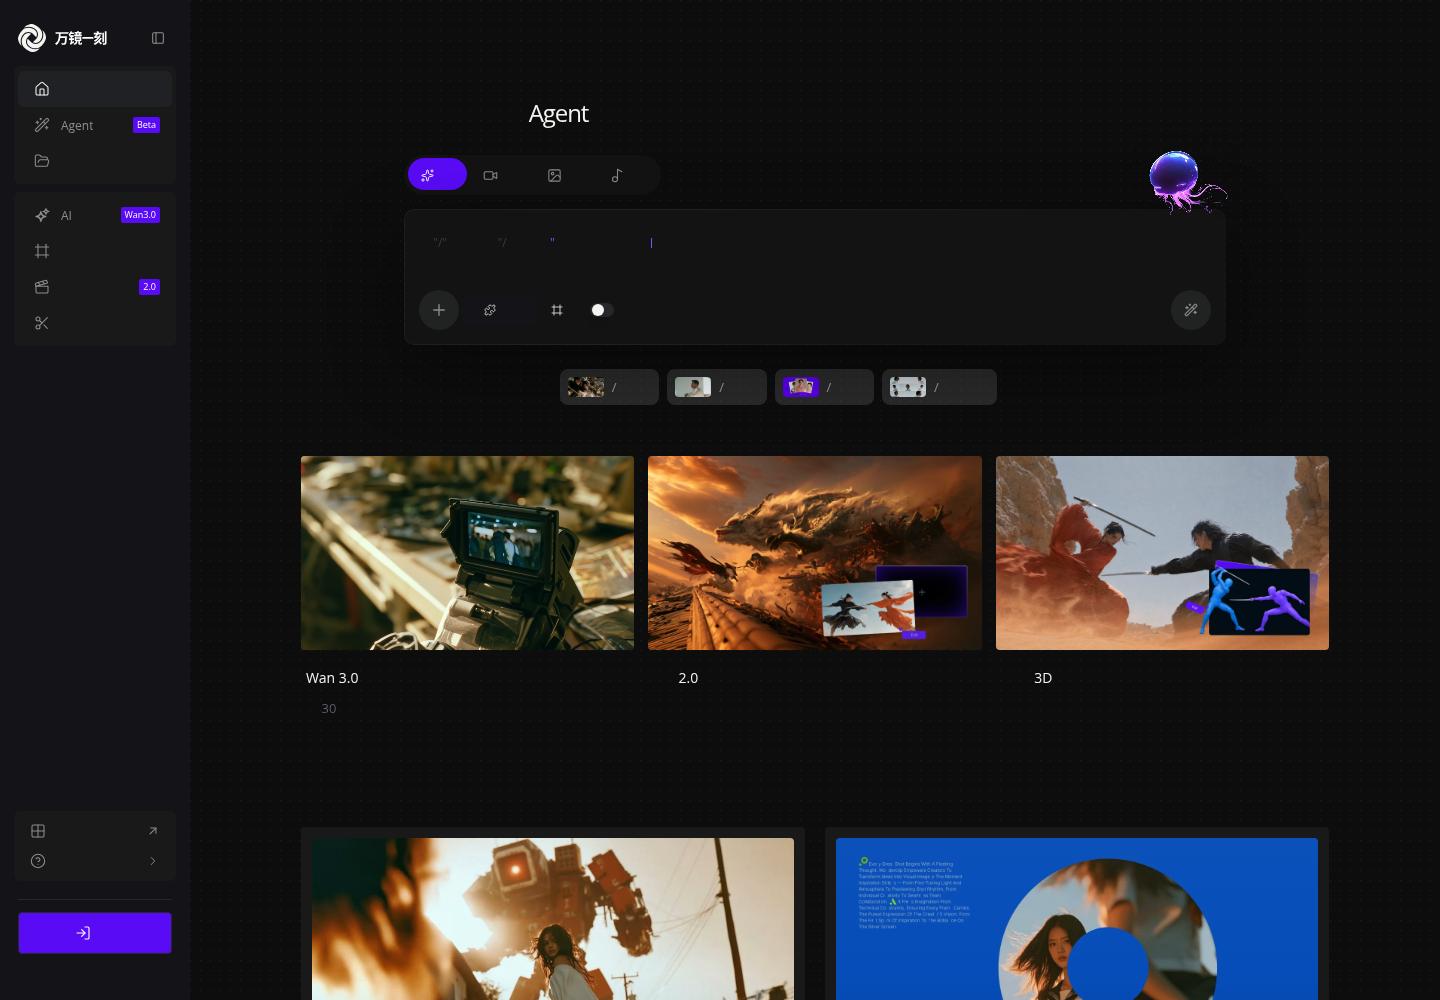
Task: Click the jellyfish mascot
Action: click(x=1186, y=181)
